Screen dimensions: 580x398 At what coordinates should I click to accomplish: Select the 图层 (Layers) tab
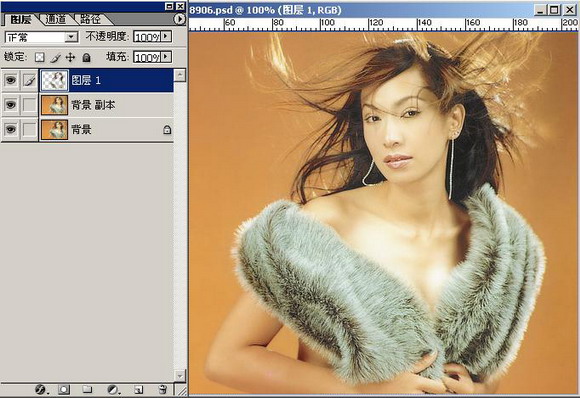pos(21,19)
